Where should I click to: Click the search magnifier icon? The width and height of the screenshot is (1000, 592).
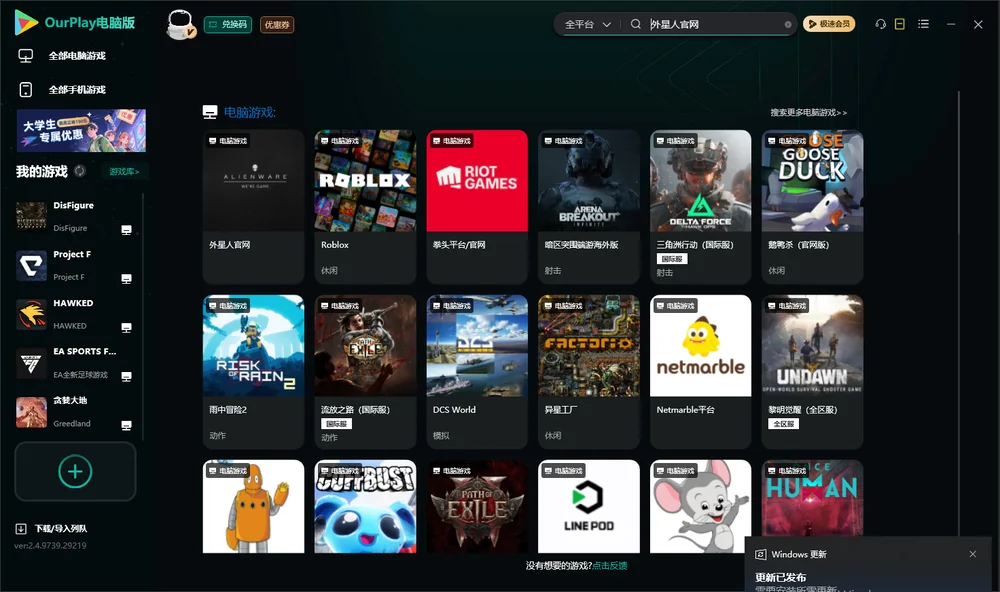tap(636, 24)
